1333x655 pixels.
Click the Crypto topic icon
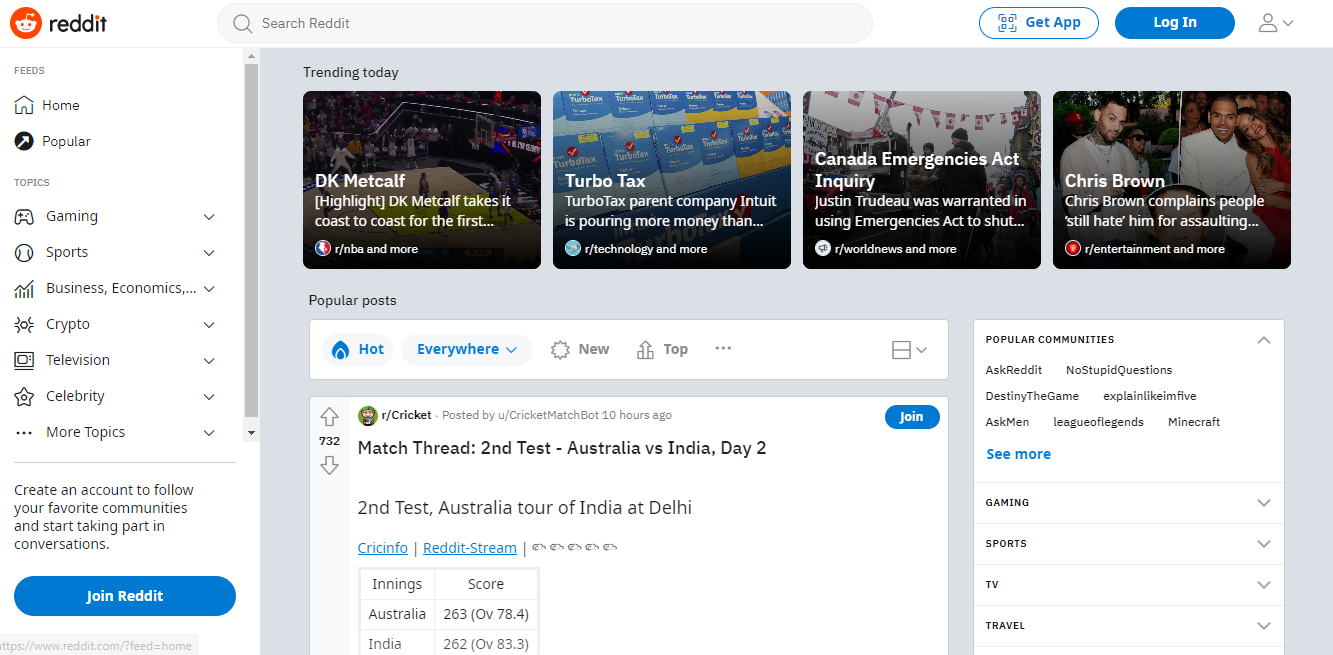[x=24, y=324]
